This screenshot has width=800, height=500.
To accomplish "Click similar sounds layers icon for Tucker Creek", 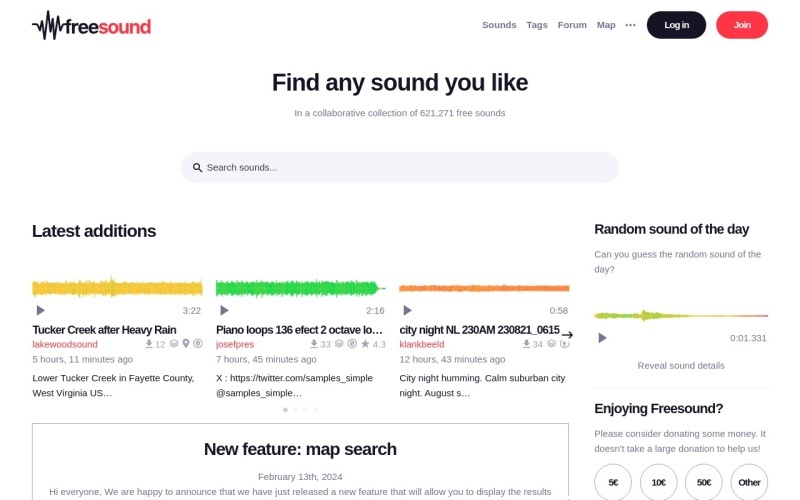I will (174, 344).
